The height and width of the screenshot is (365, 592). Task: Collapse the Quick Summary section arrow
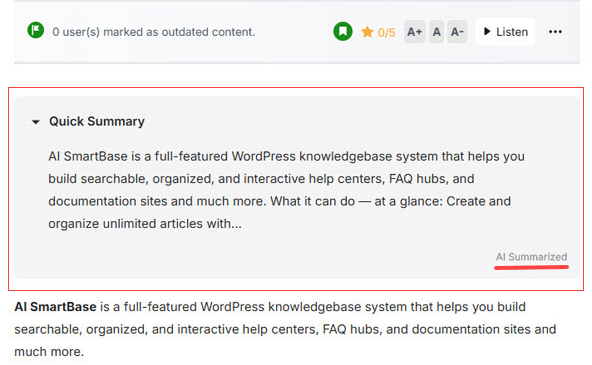tap(35, 122)
